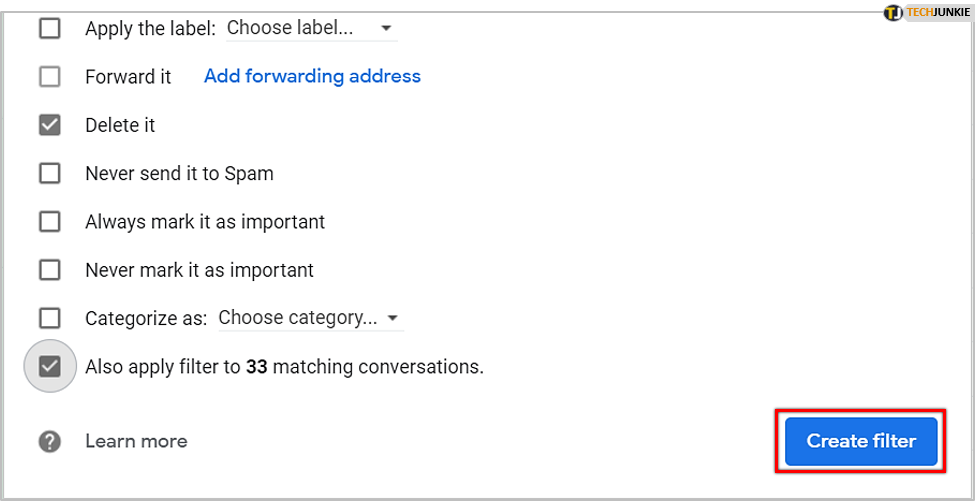
Task: Click the help question mark icon
Action: point(49,441)
